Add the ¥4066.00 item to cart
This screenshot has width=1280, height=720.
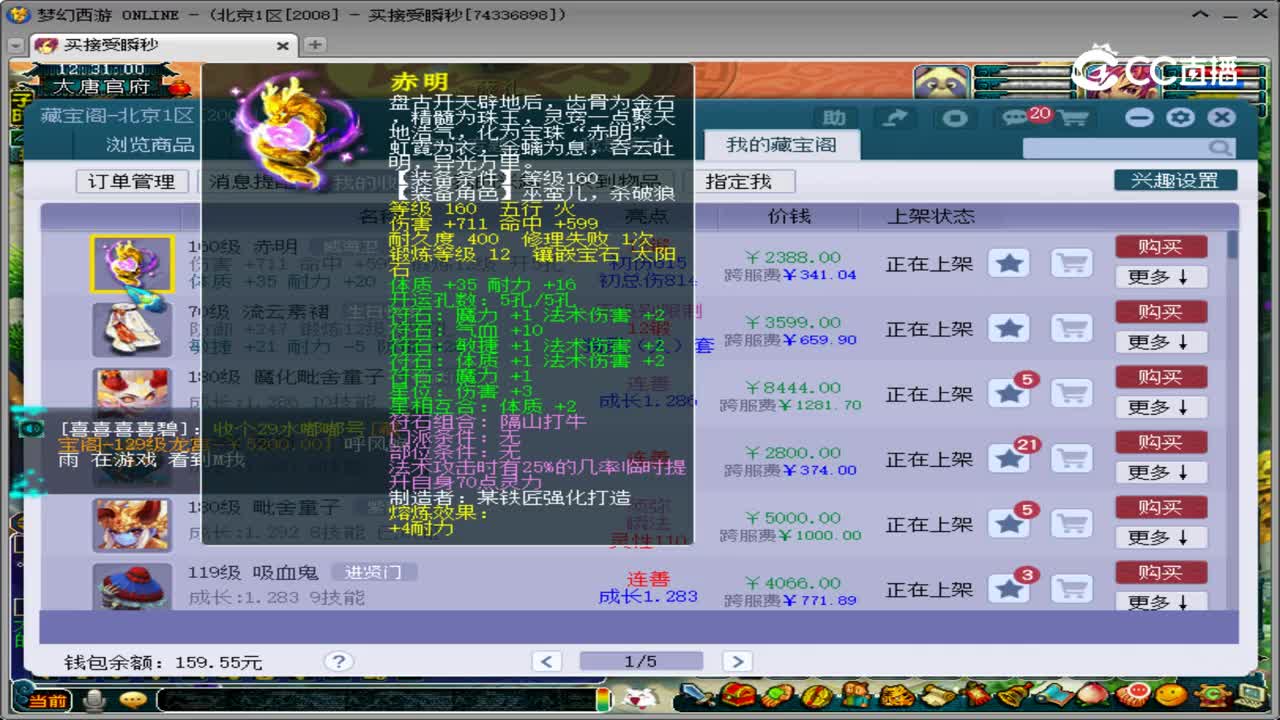pos(1071,589)
